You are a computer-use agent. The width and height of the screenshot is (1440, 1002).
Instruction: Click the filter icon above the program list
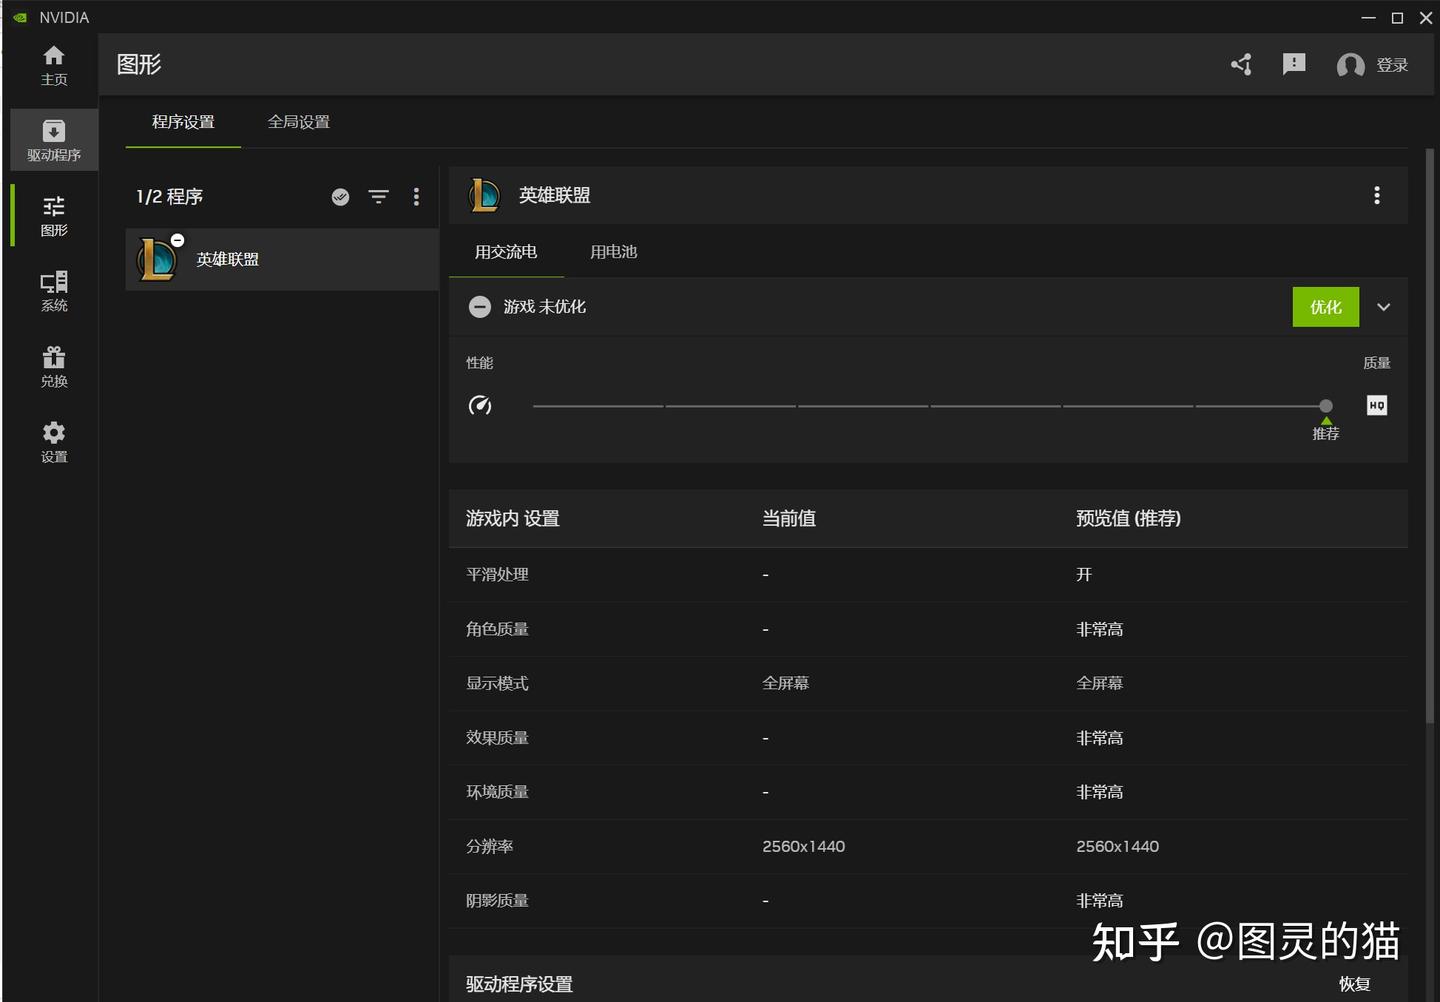(x=378, y=197)
